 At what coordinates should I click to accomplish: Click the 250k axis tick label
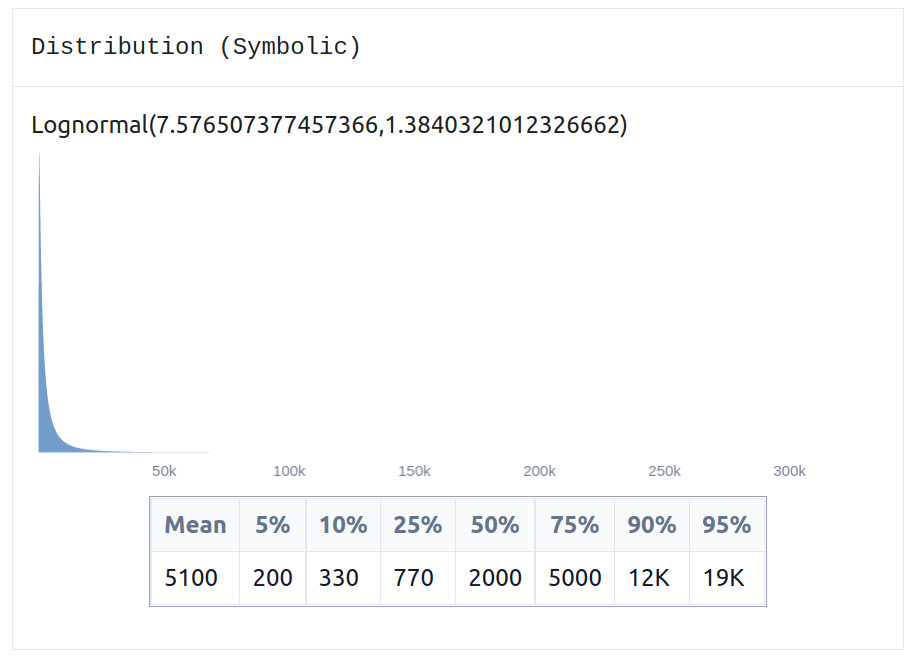pos(664,471)
